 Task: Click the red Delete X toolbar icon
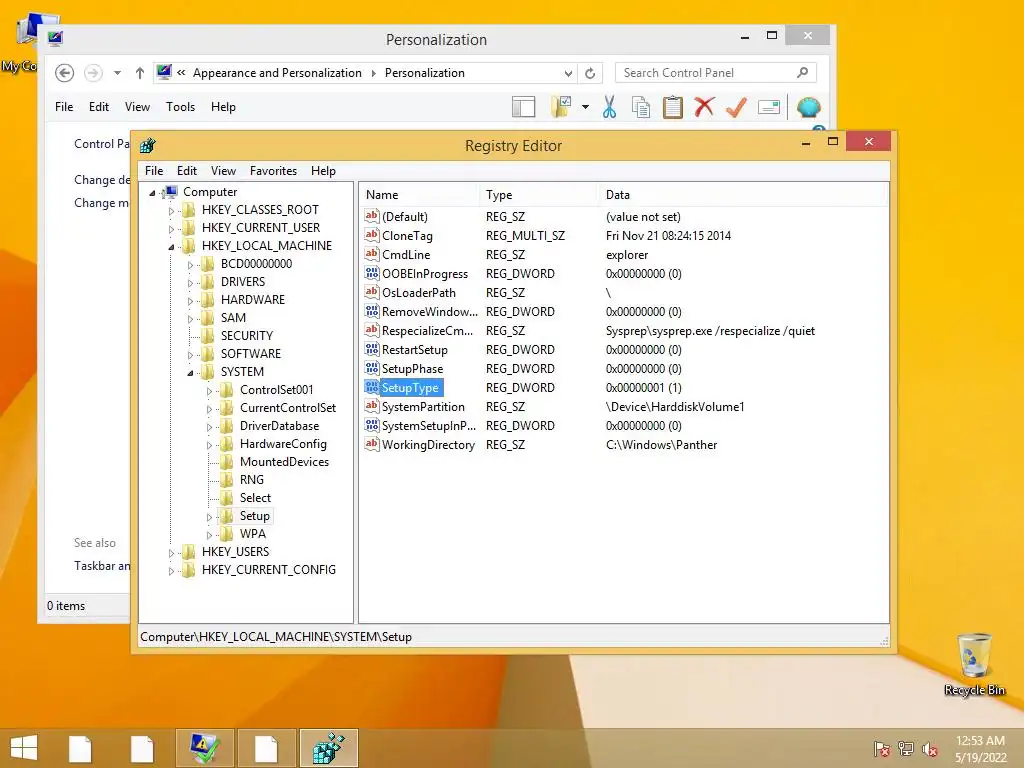pos(704,107)
